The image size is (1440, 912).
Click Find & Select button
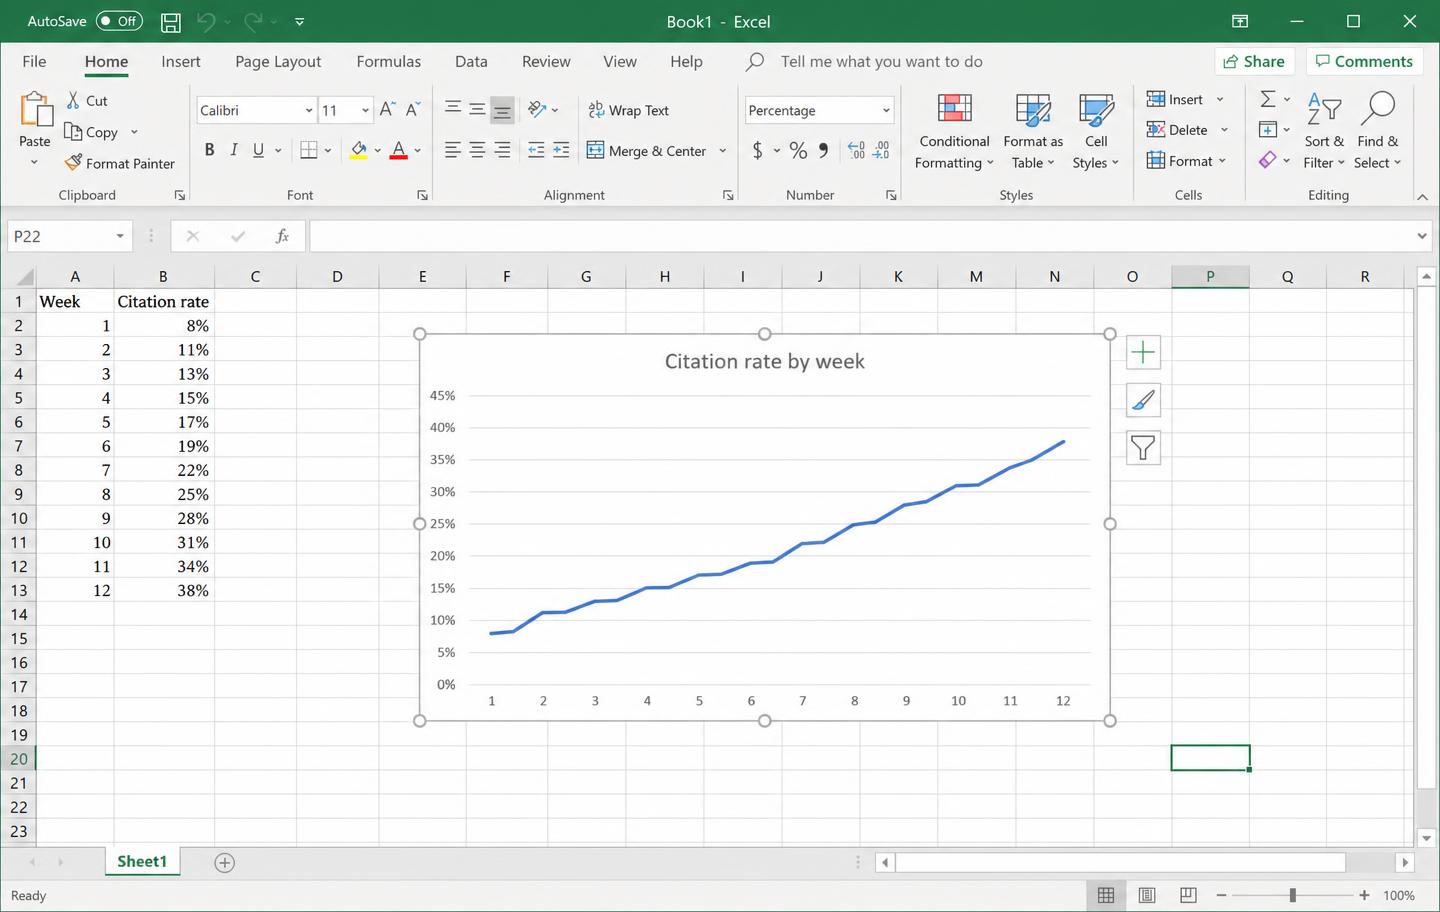(x=1378, y=132)
